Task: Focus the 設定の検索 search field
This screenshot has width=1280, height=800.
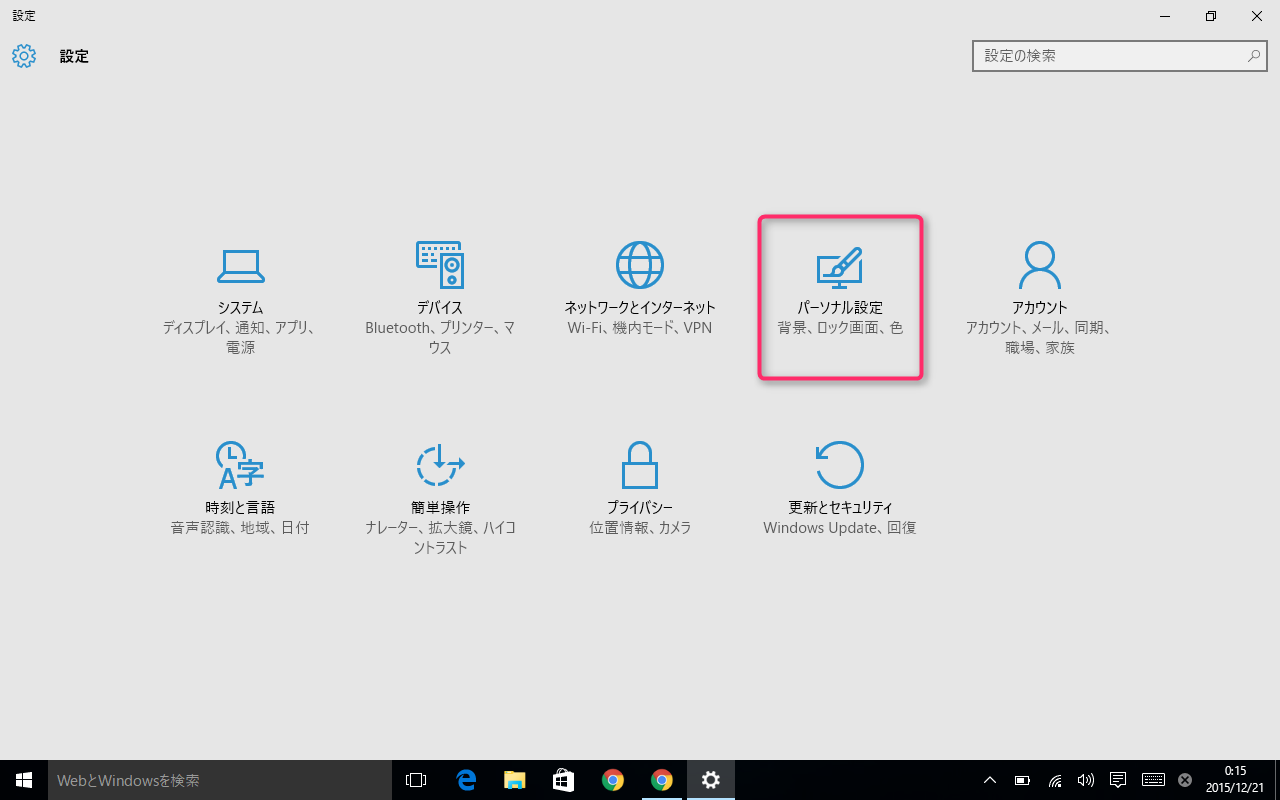Action: (1121, 56)
